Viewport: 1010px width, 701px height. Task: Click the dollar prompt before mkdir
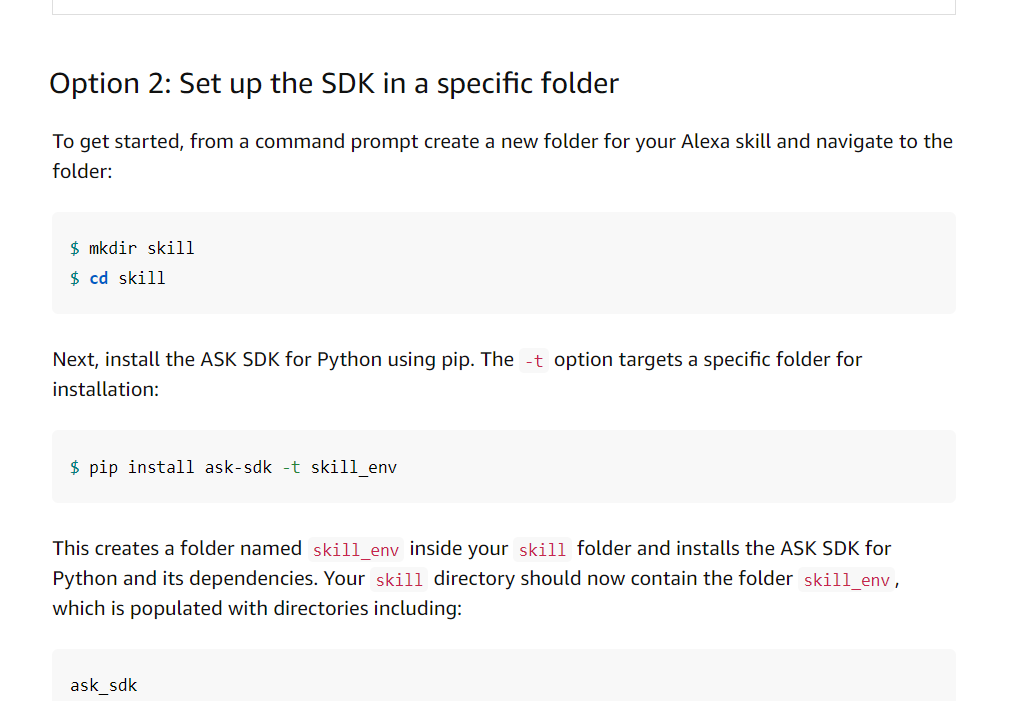click(x=75, y=248)
